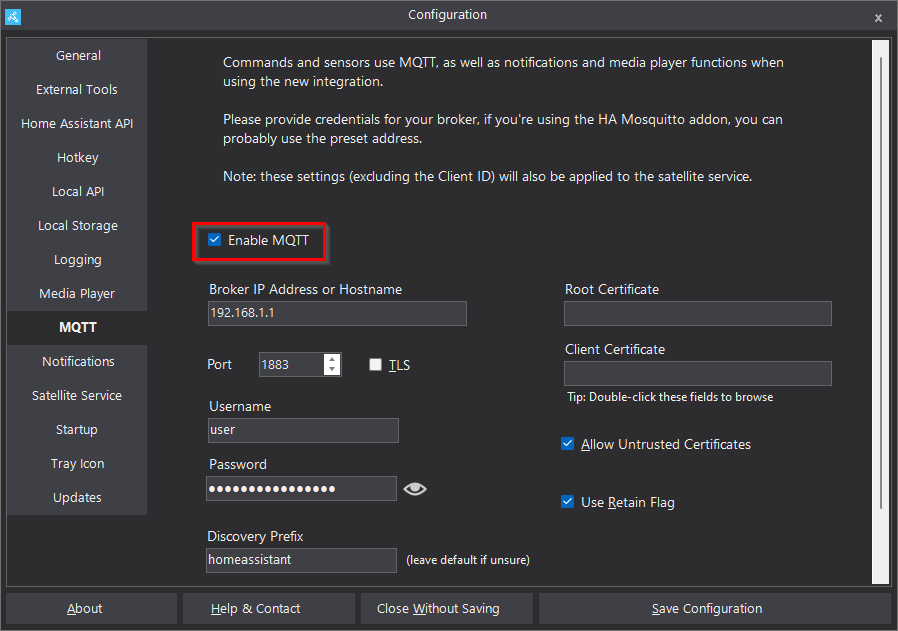Click the Broker IP Address field
This screenshot has height=631, width=898.
[337, 313]
